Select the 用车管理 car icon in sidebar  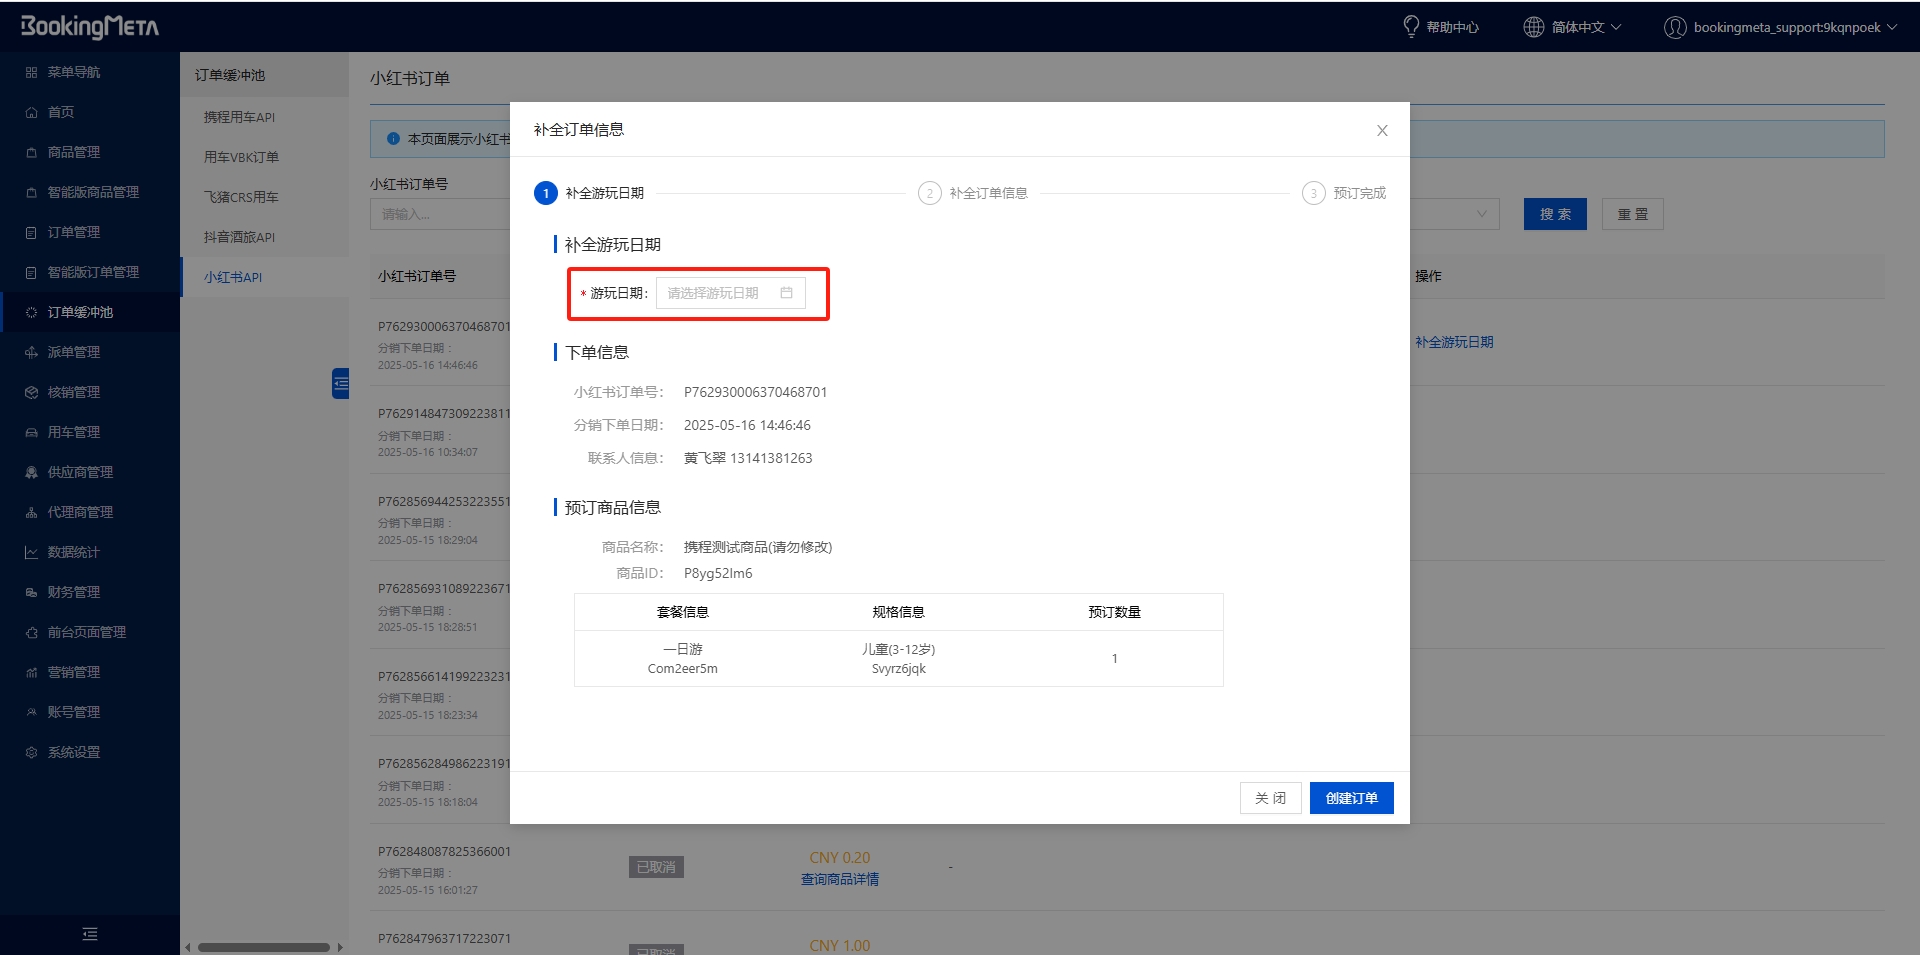[31, 432]
